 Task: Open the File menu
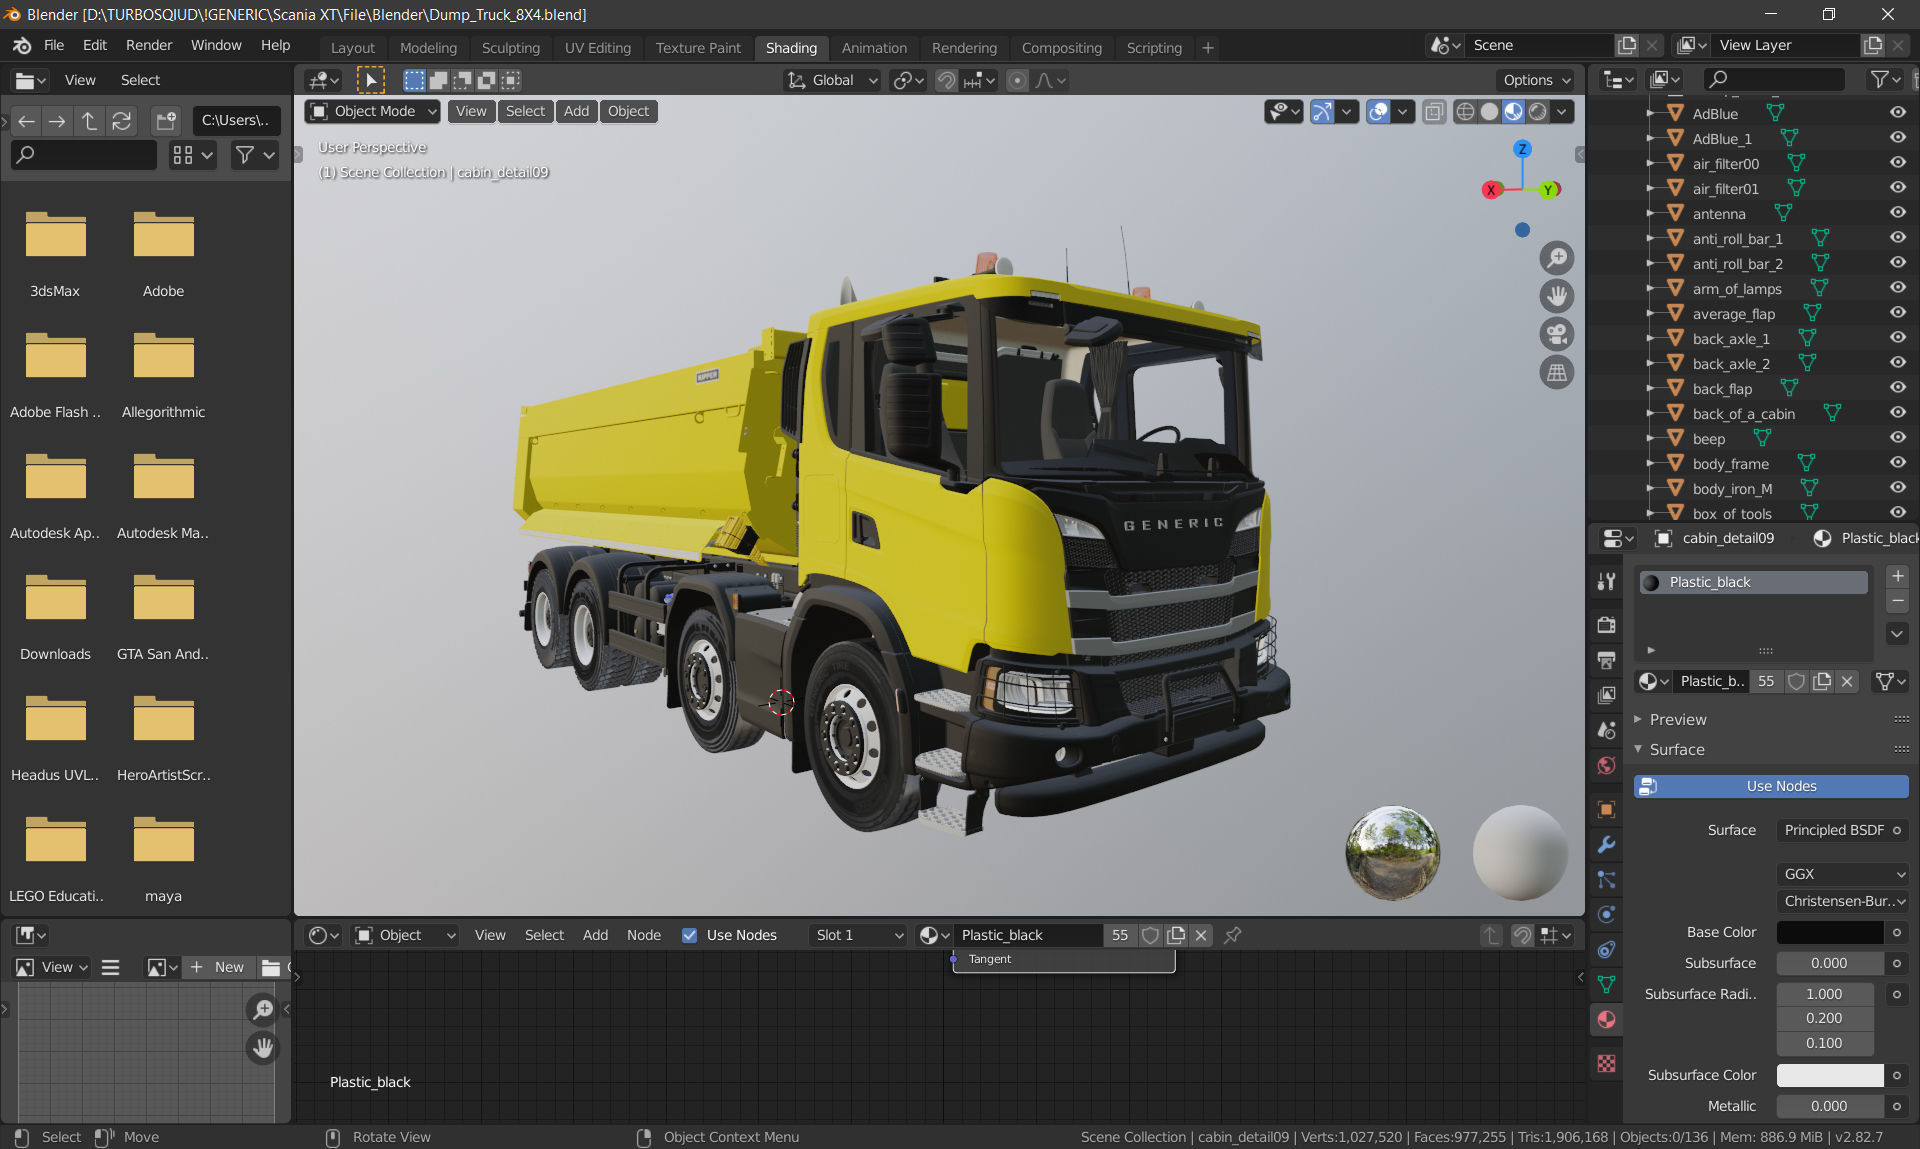point(54,46)
